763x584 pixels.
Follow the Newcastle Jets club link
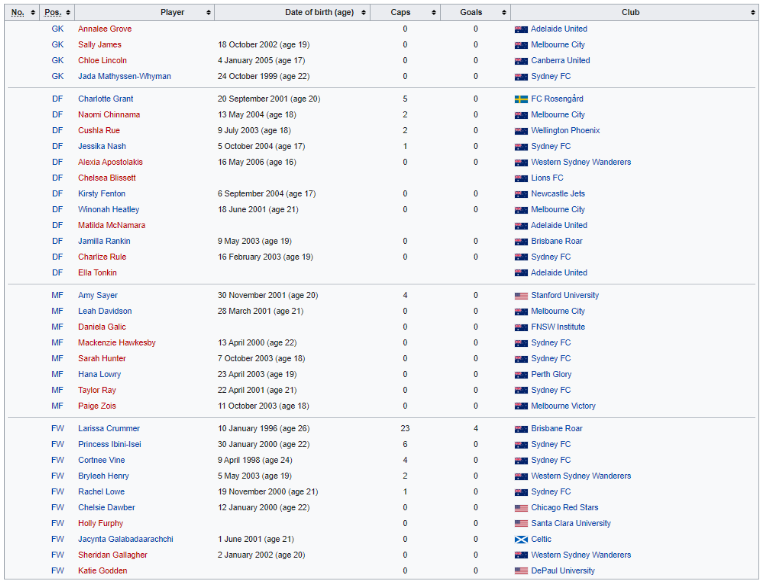pyautogui.click(x=558, y=194)
